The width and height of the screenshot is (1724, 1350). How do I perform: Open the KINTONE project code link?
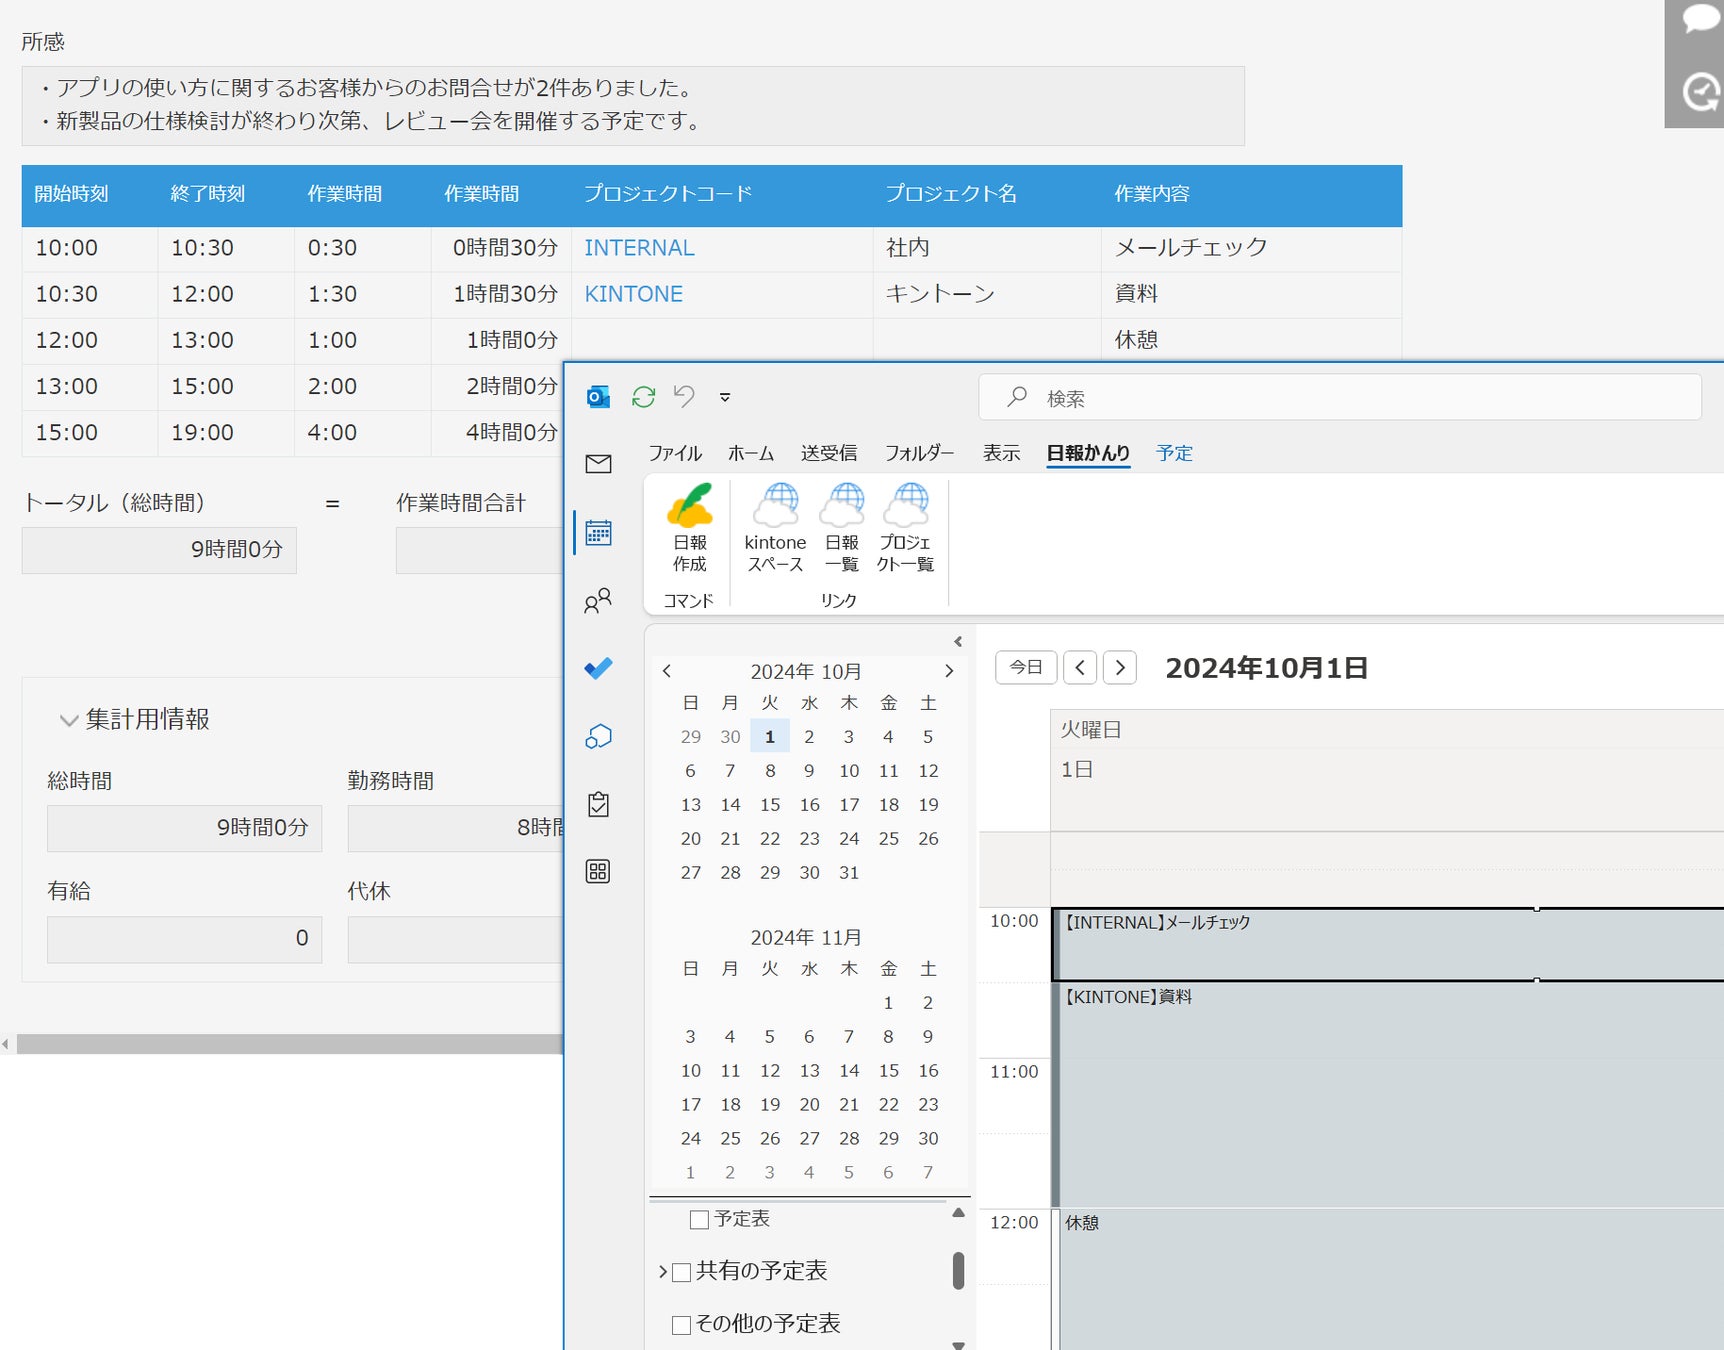(633, 294)
